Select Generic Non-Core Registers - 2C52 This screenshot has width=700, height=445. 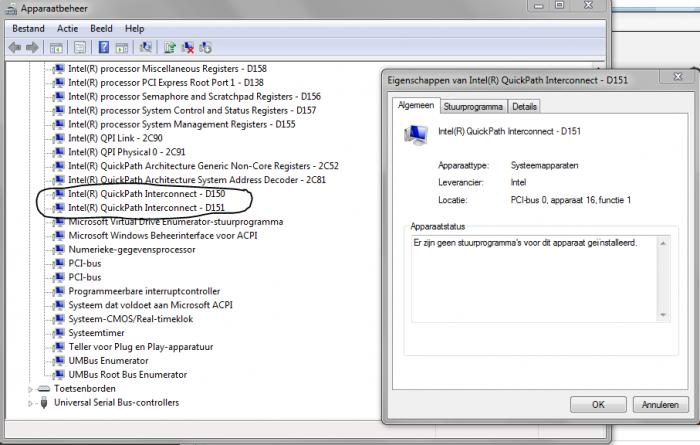tap(204, 166)
